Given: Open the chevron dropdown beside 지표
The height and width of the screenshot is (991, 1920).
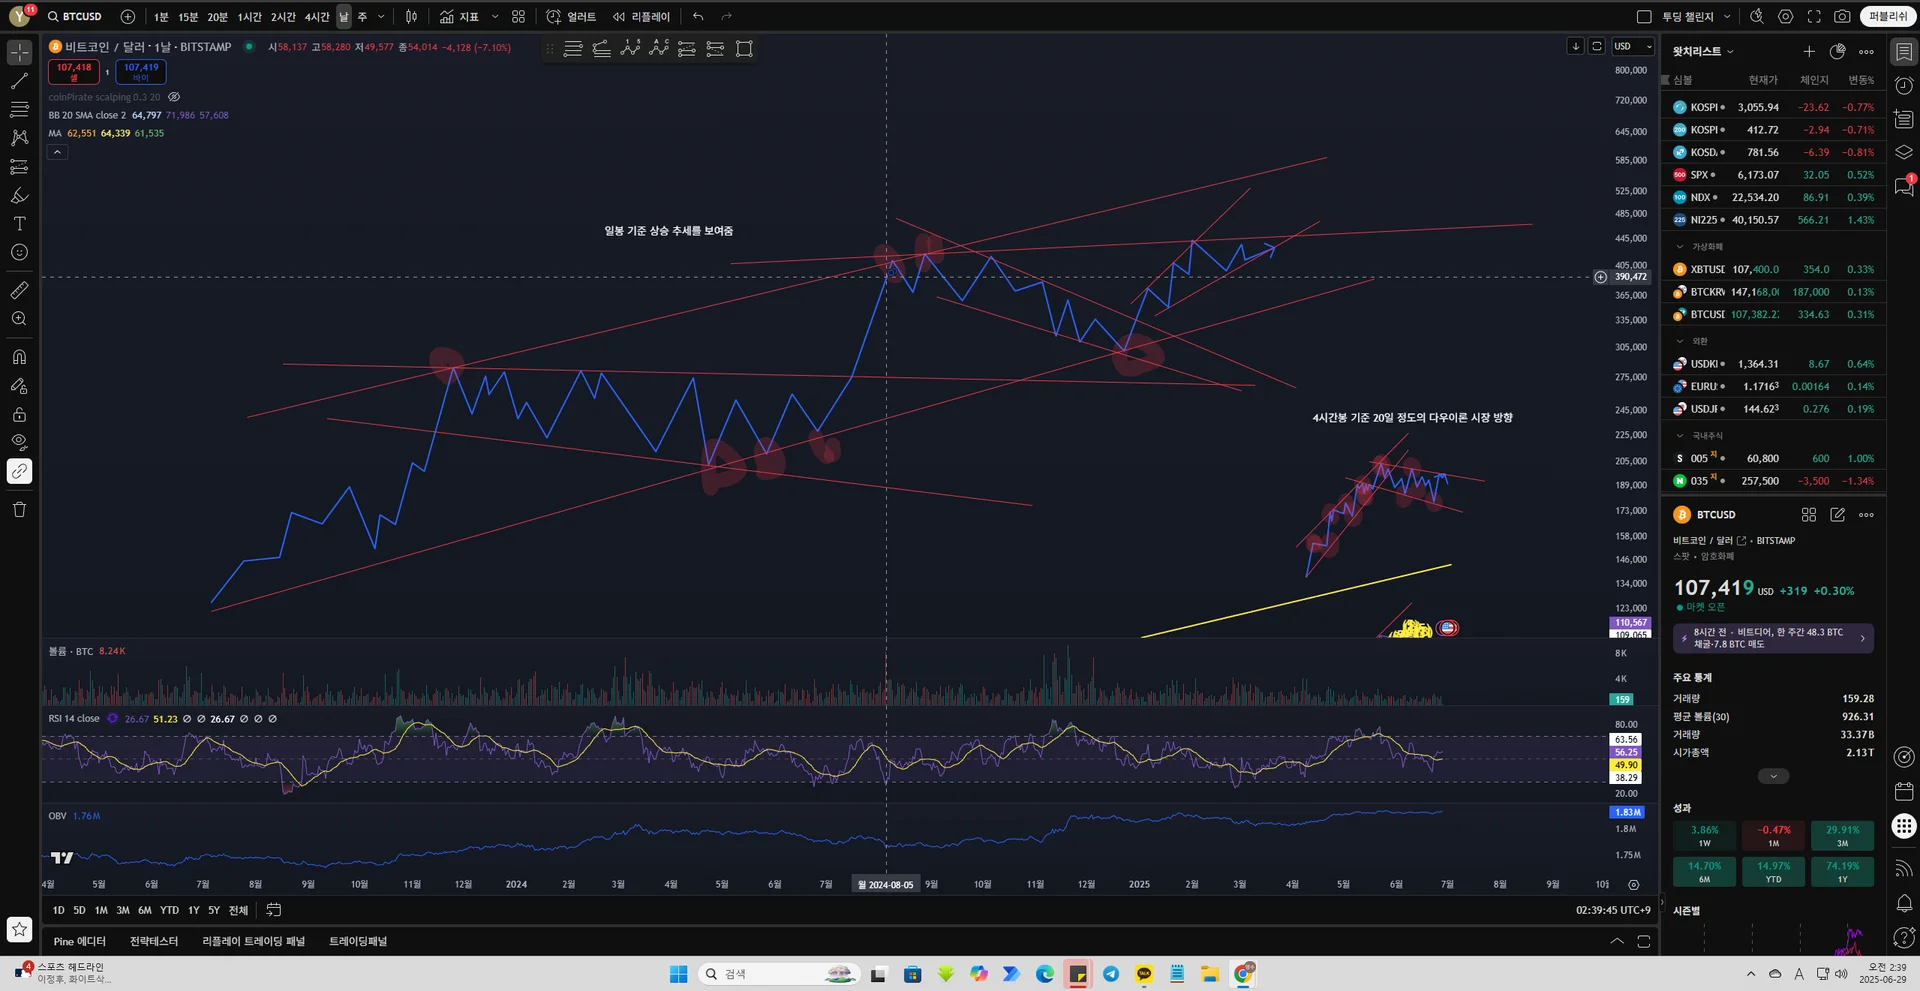Looking at the screenshot, I should [494, 17].
